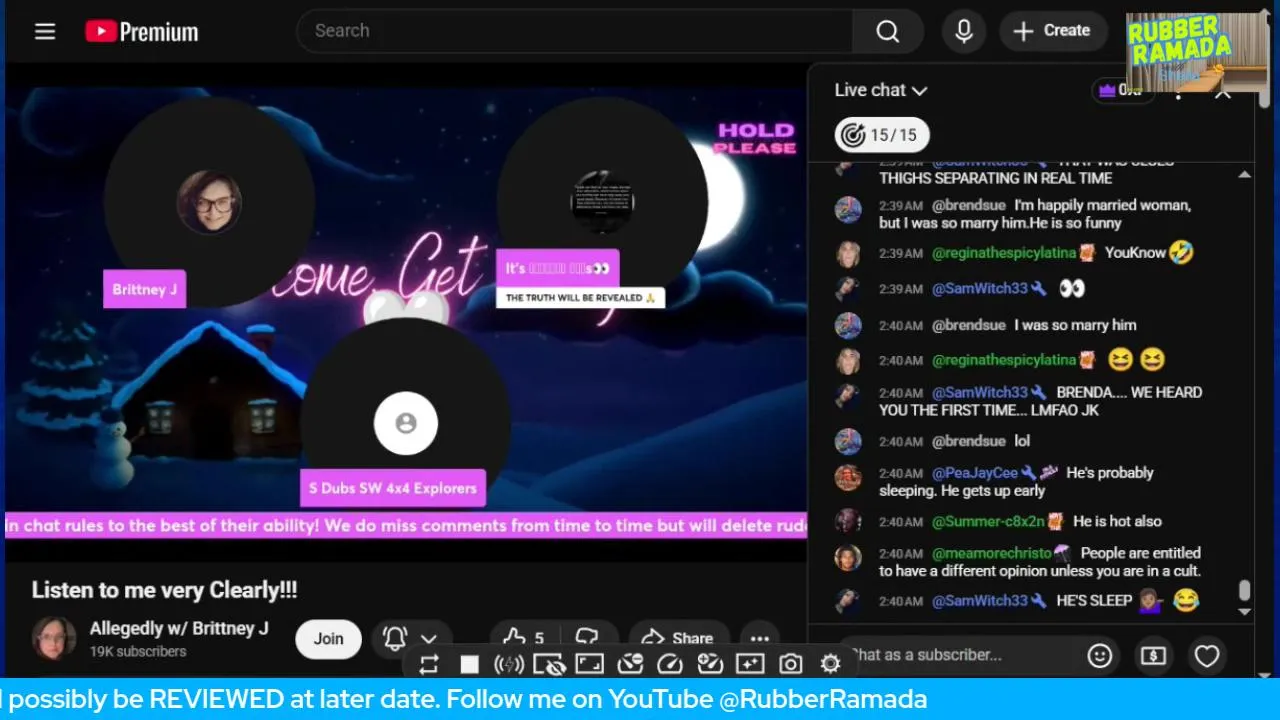1280x720 pixels.
Task: Click the sparkle effects frame icon
Action: click(750, 664)
